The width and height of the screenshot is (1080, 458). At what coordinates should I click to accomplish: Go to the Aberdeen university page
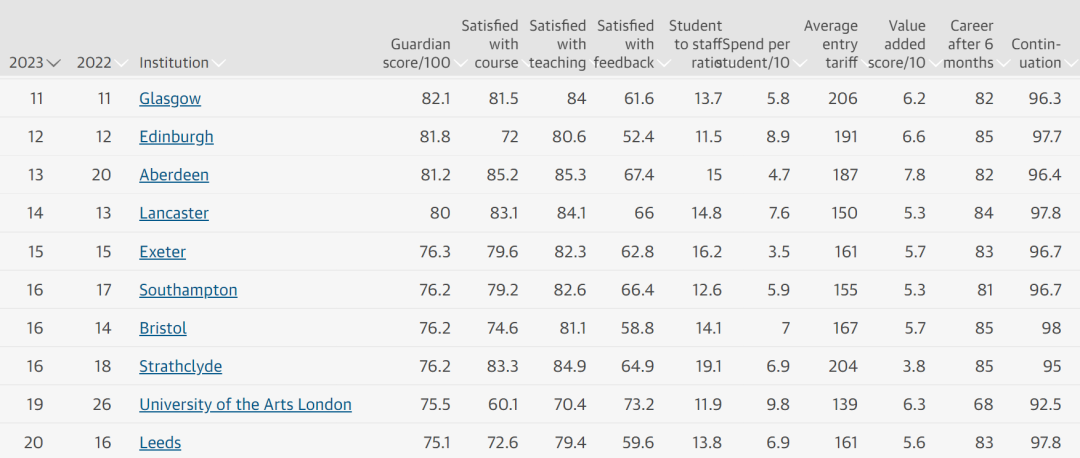coord(174,175)
